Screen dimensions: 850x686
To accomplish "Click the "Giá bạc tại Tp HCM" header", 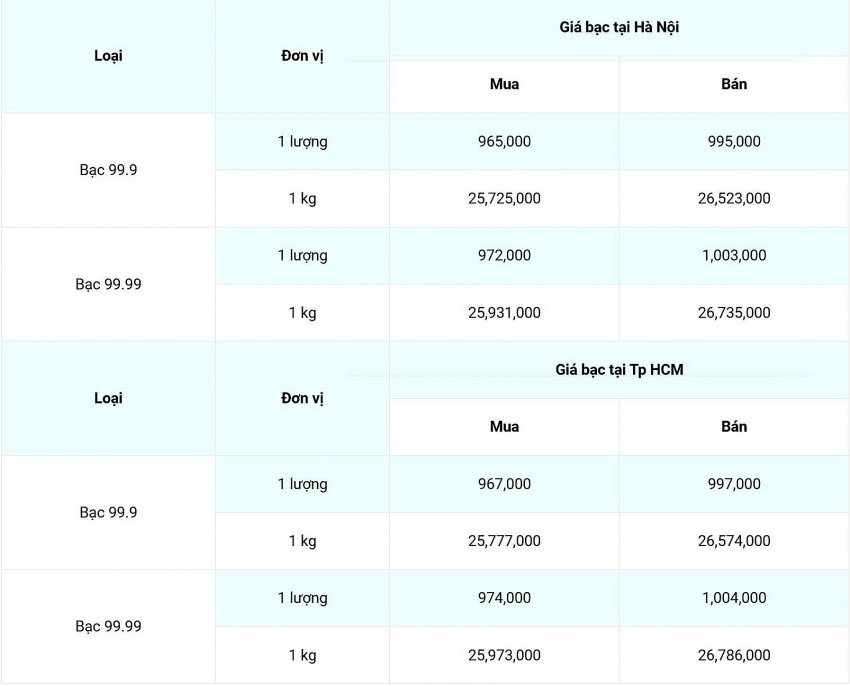I will 619,370.
